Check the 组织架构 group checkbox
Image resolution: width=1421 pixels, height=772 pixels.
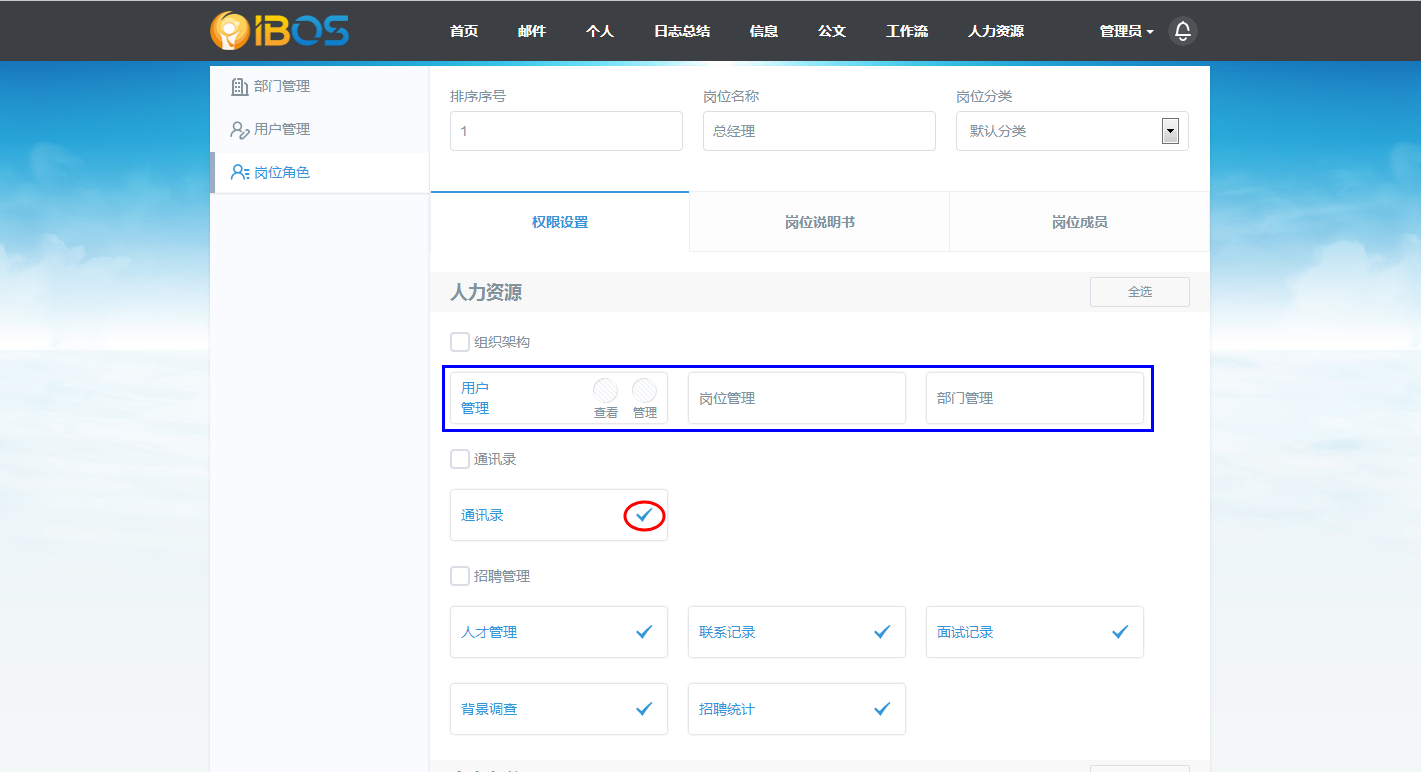[x=460, y=342]
